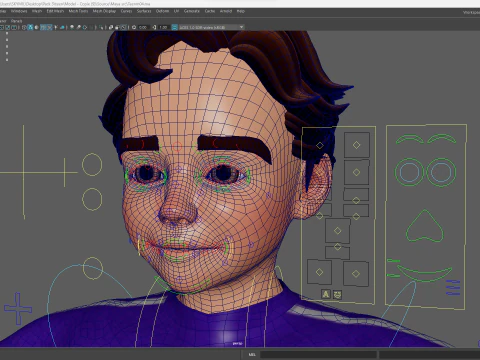Viewport: 480px width, 360px height.
Task: Select the blue cross control near the shoulder
Action: pyautogui.click(x=18, y=309)
